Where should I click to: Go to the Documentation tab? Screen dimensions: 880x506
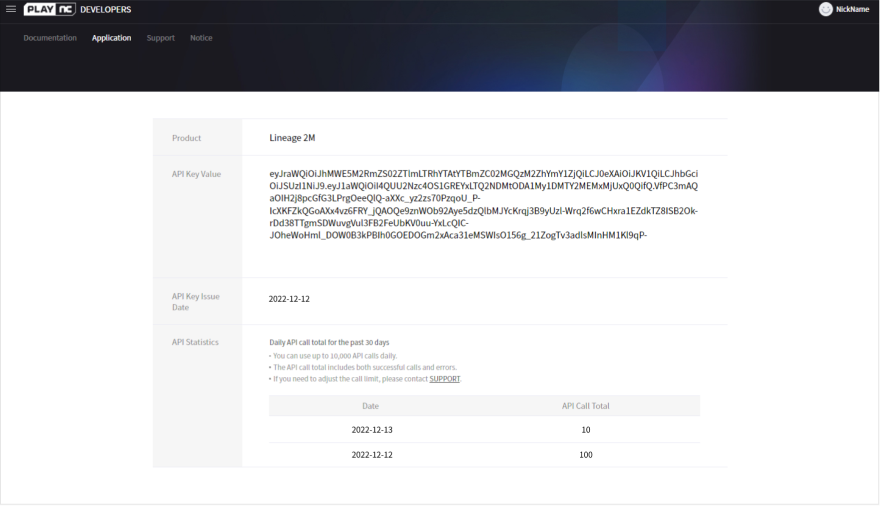click(x=50, y=38)
